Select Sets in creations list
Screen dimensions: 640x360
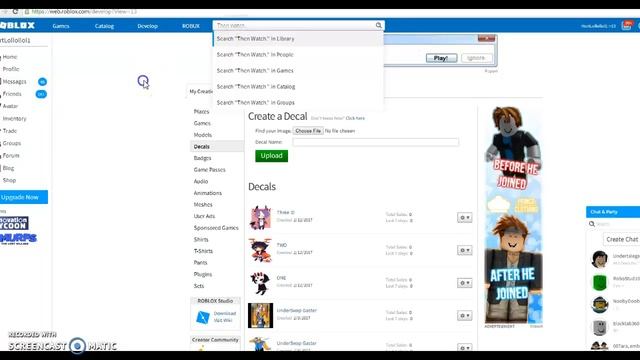(199, 286)
